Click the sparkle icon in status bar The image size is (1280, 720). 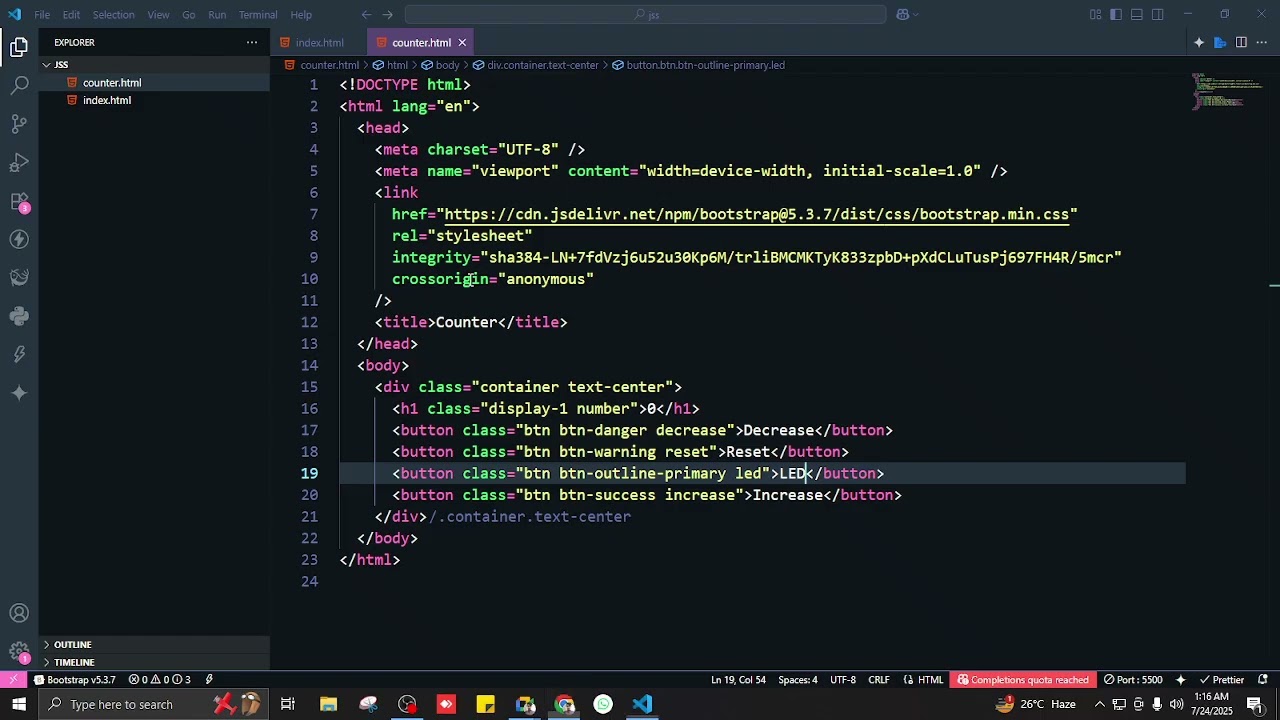[x=1181, y=680]
